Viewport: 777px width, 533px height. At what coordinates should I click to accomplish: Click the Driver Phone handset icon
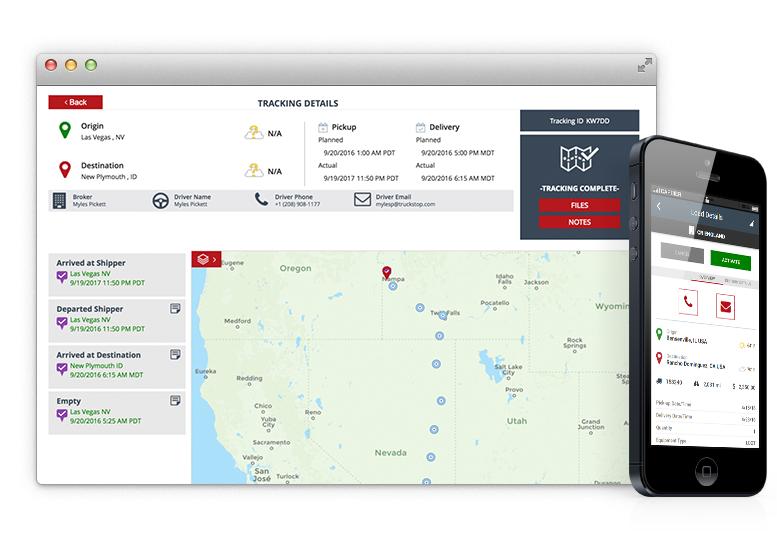click(261, 200)
